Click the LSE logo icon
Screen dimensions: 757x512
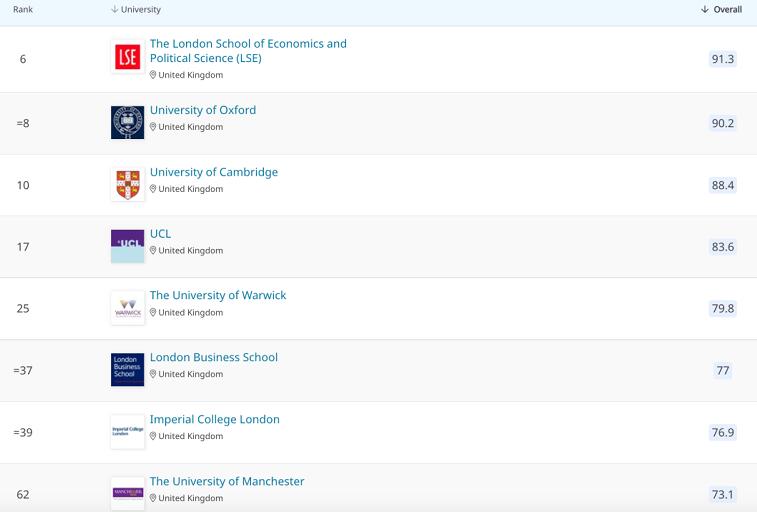pos(127,58)
